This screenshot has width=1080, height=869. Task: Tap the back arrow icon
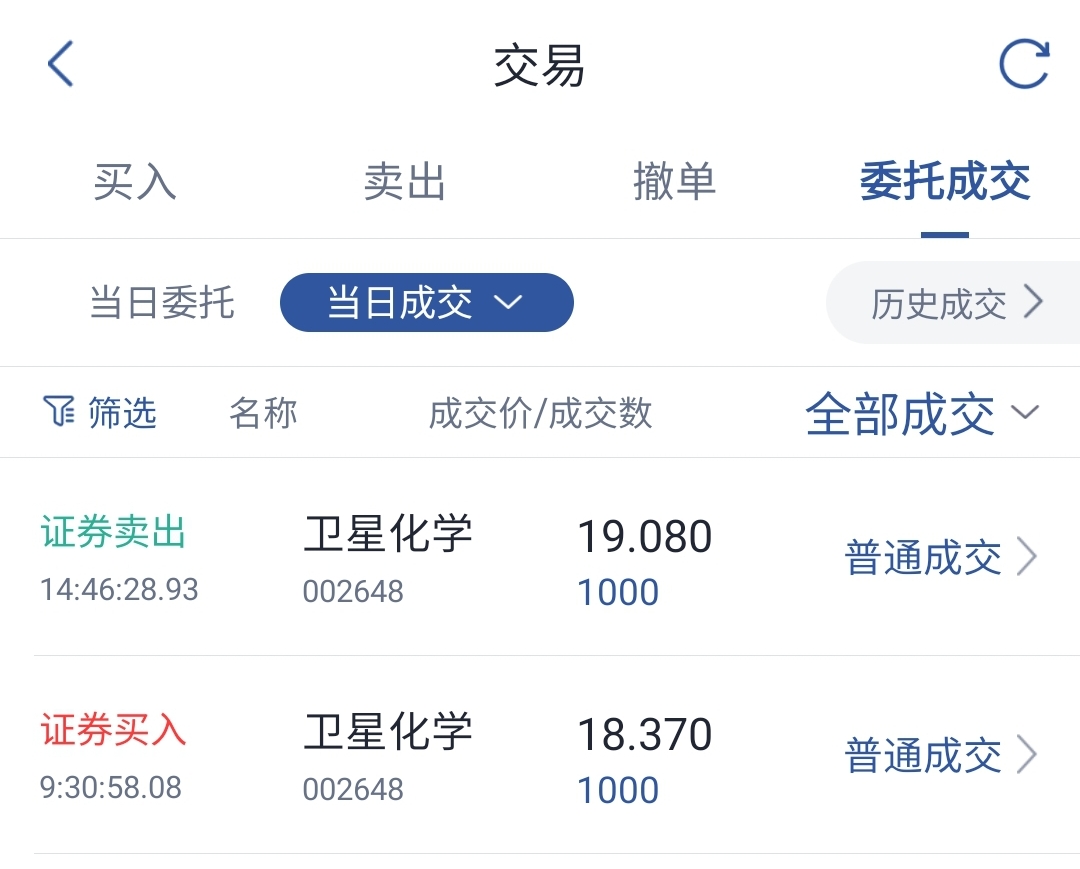click(x=61, y=65)
